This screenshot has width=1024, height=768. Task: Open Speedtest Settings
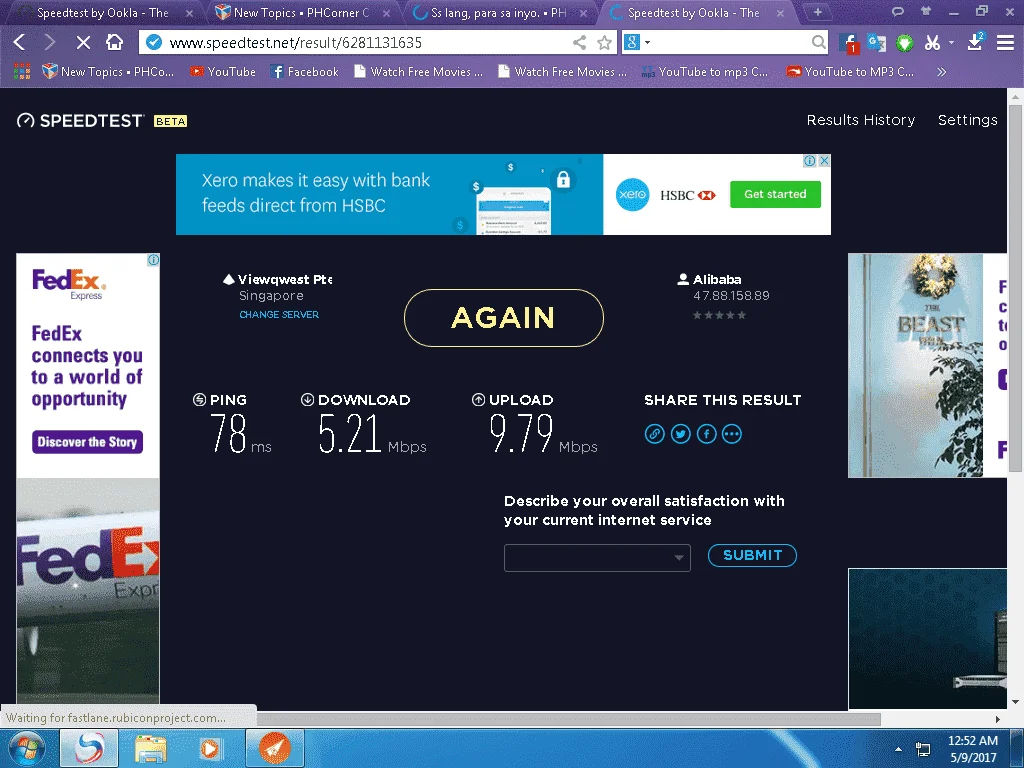pos(967,120)
